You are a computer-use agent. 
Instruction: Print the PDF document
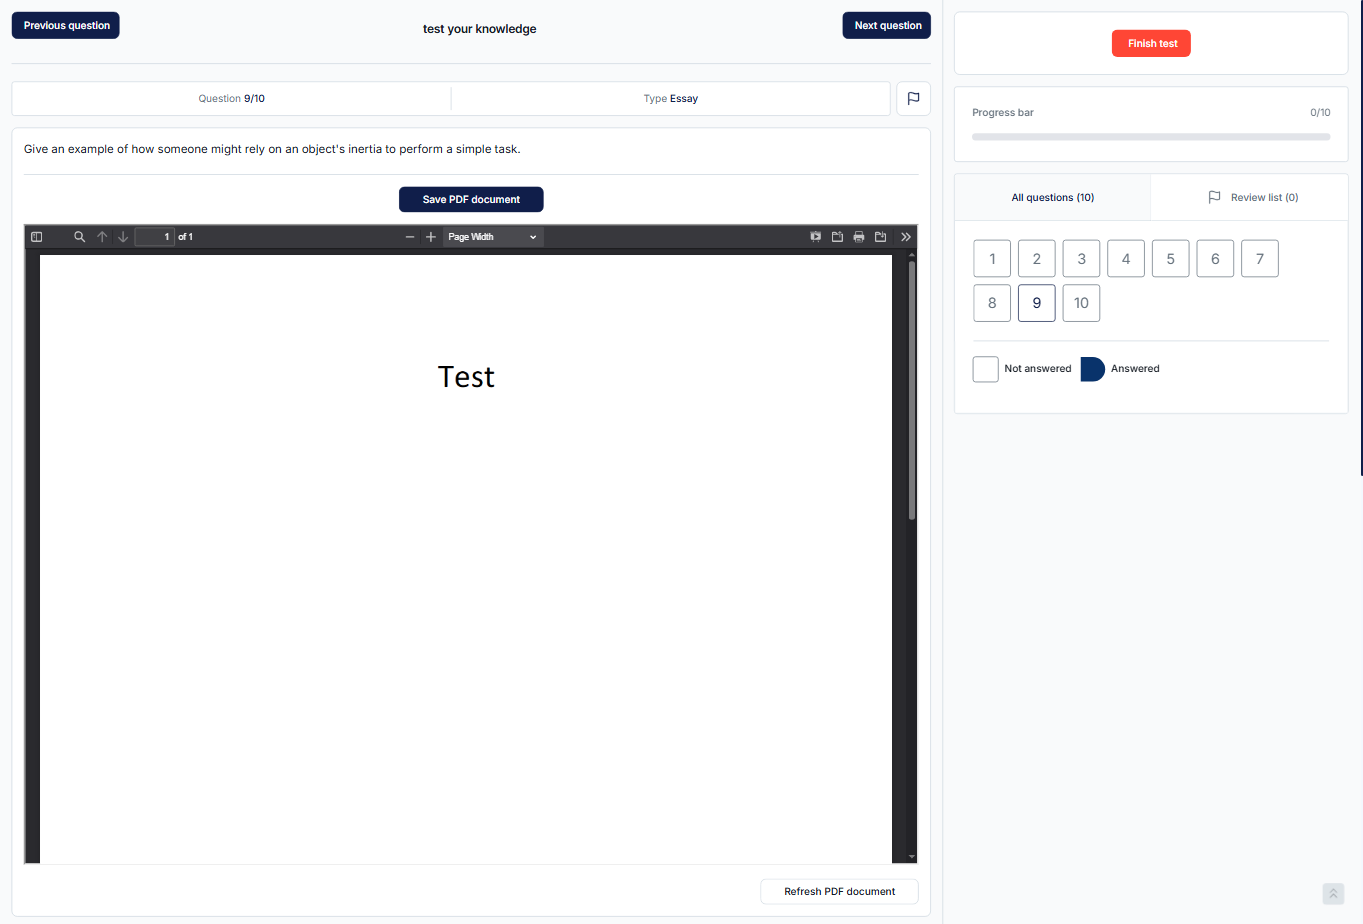pos(859,237)
